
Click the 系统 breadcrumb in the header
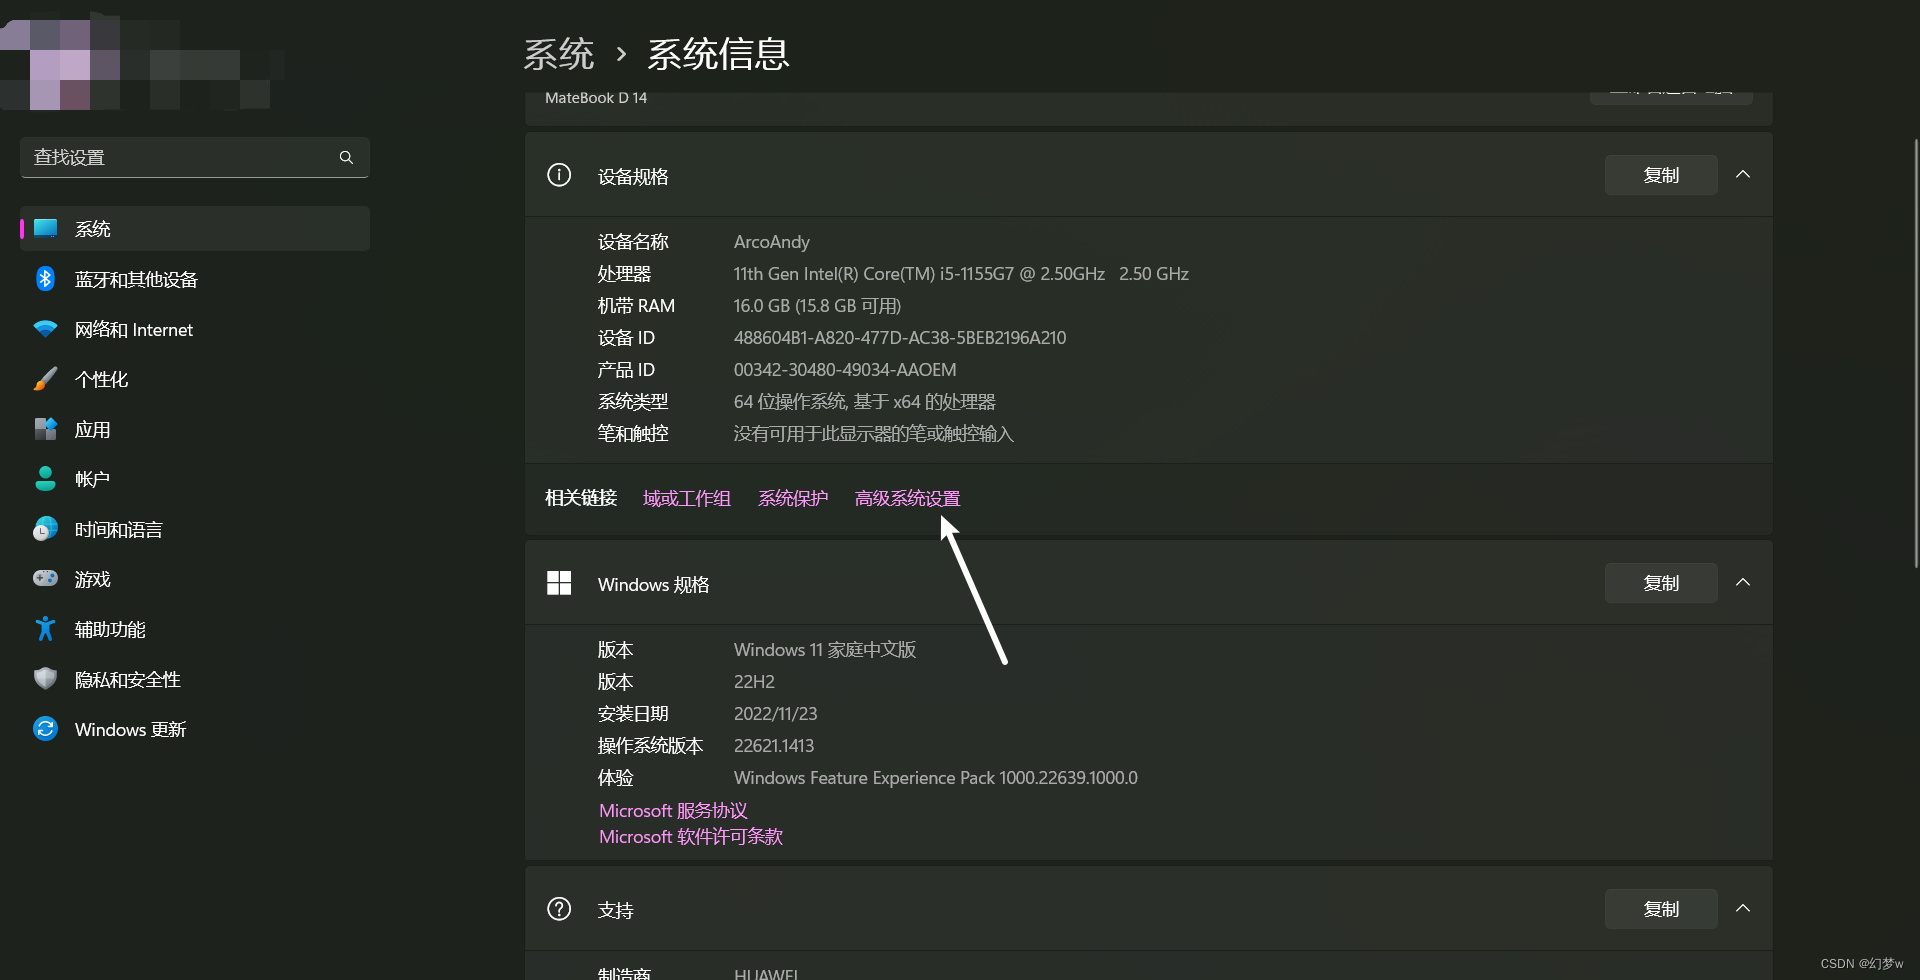tap(559, 54)
